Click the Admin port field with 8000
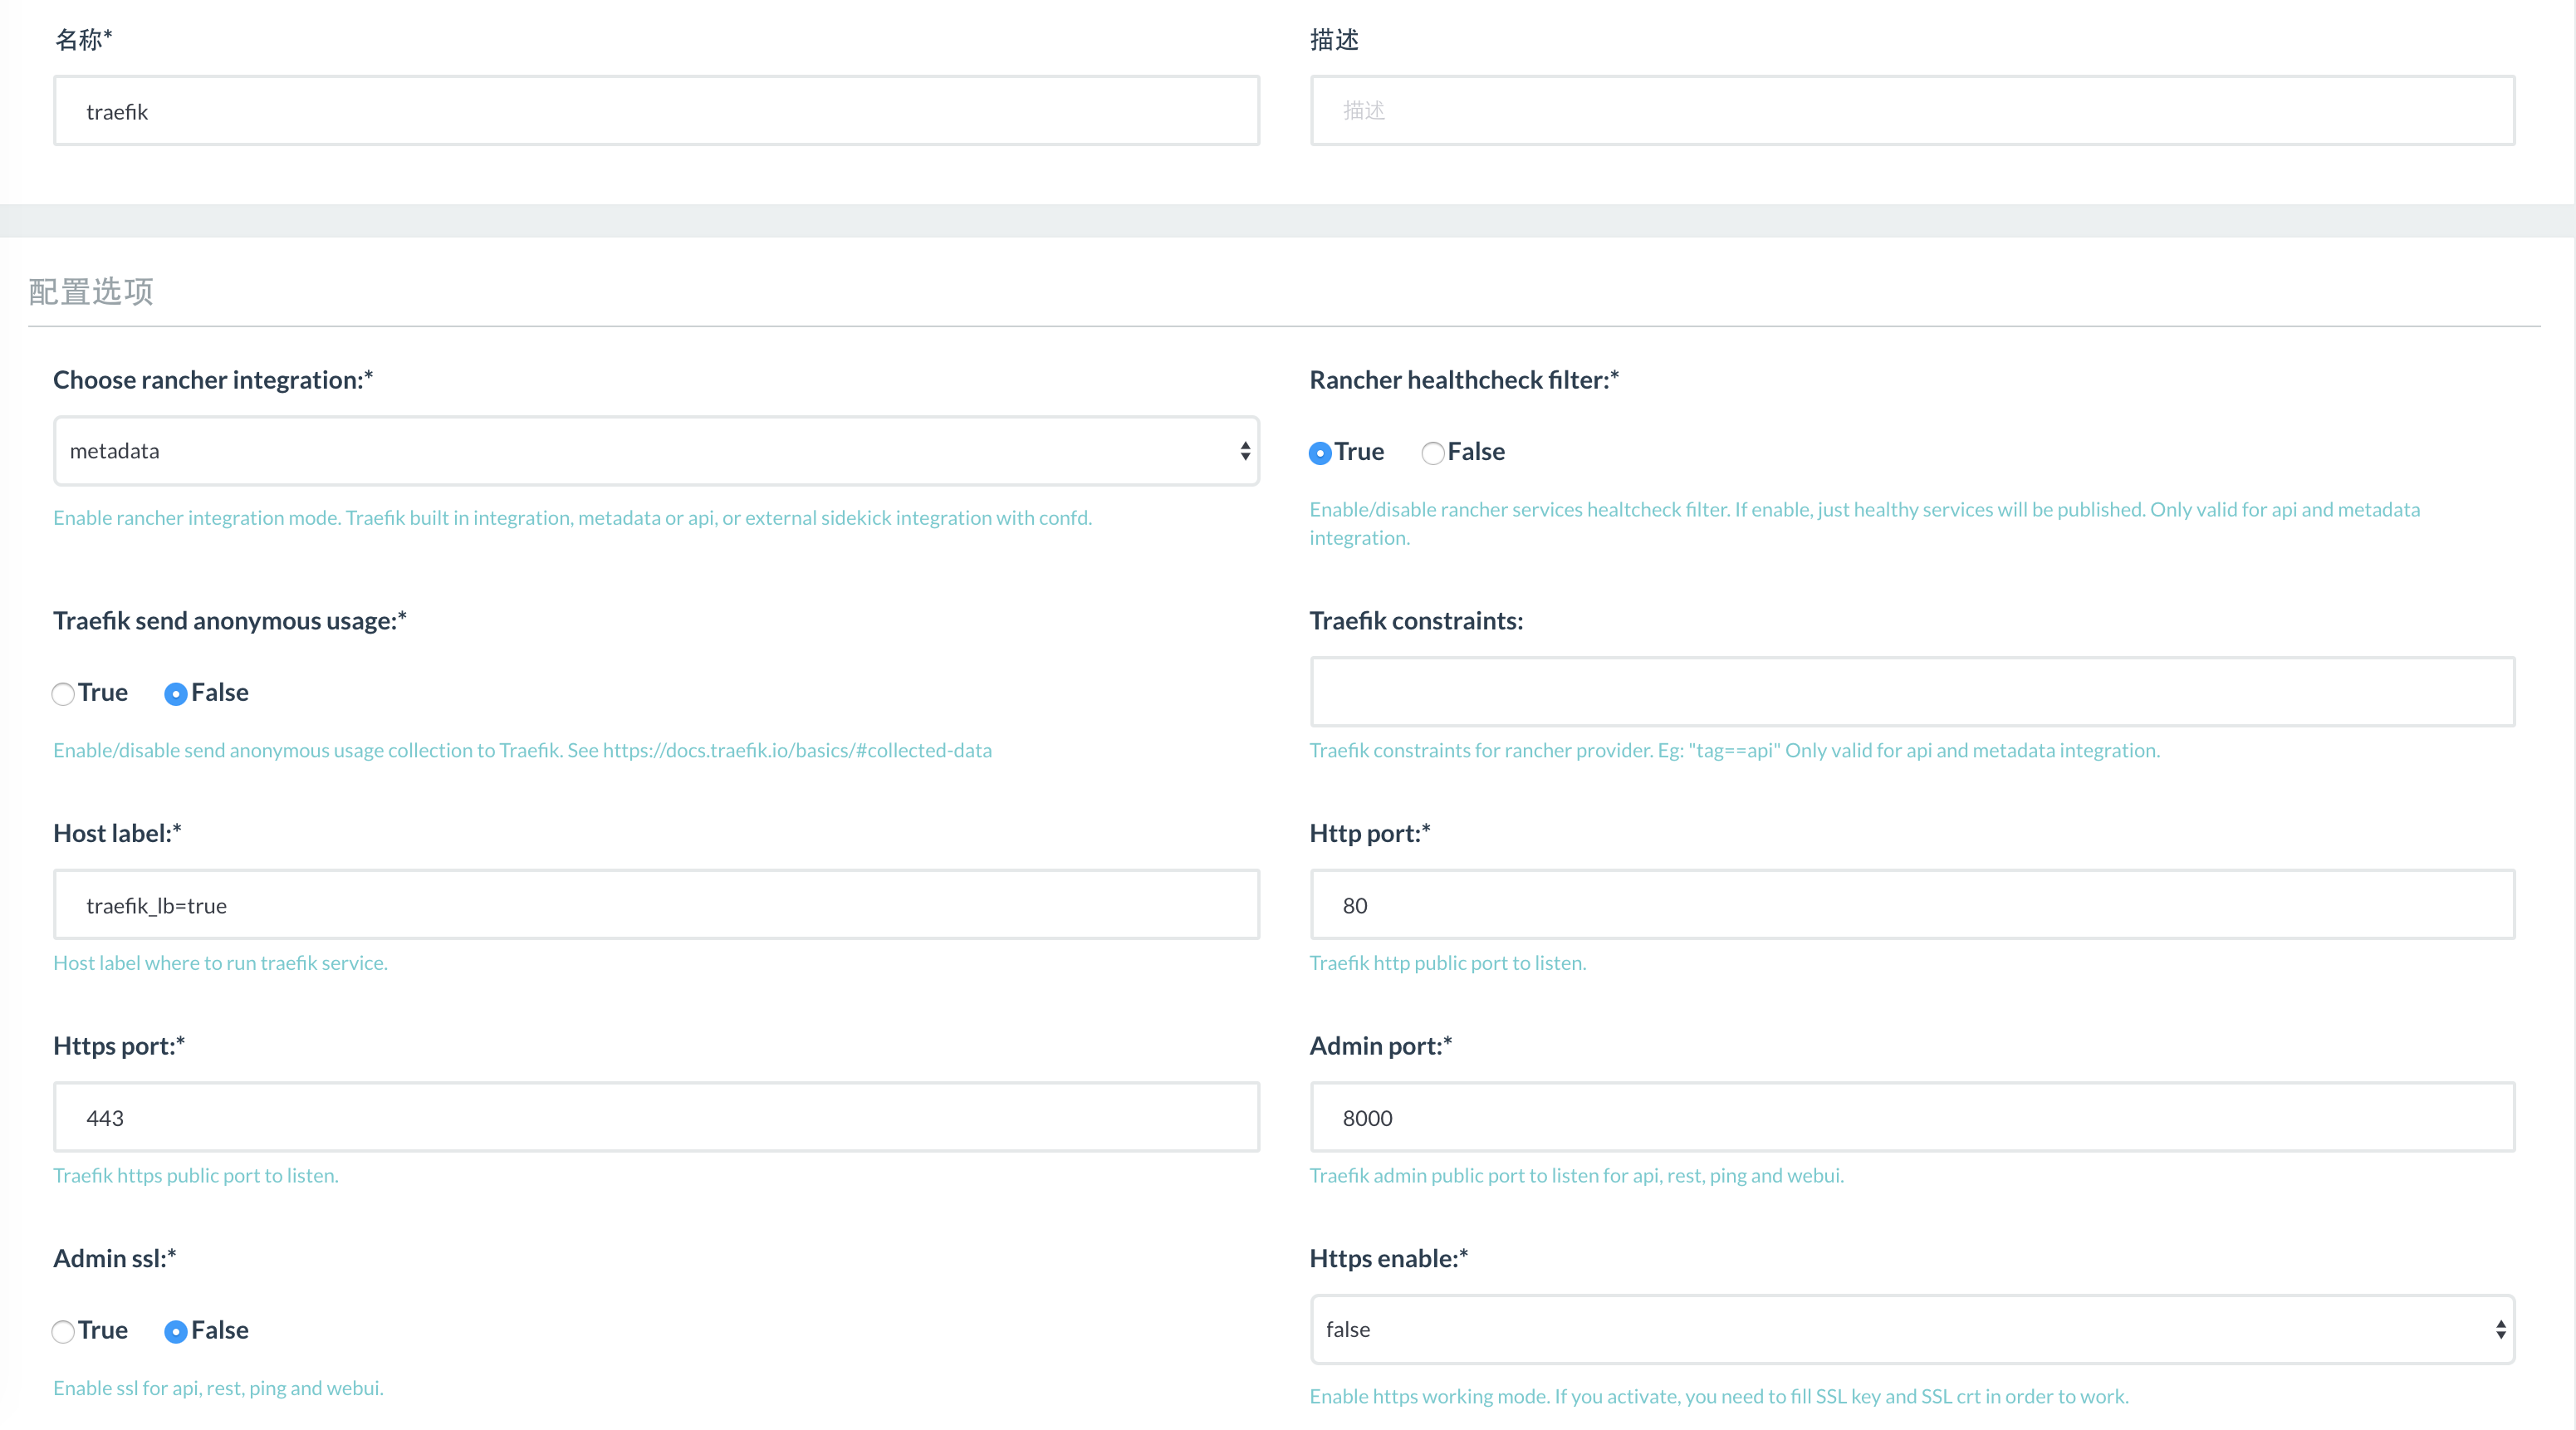This screenshot has height=1430, width=2576. pos(1912,1118)
